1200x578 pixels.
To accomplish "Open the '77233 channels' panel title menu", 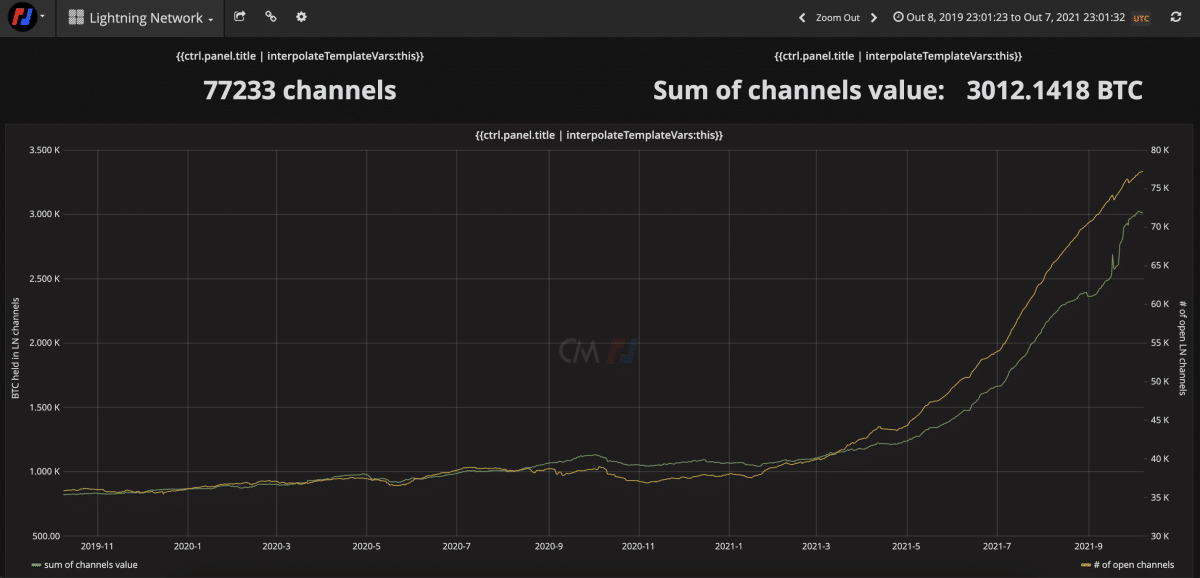I will click(x=299, y=56).
